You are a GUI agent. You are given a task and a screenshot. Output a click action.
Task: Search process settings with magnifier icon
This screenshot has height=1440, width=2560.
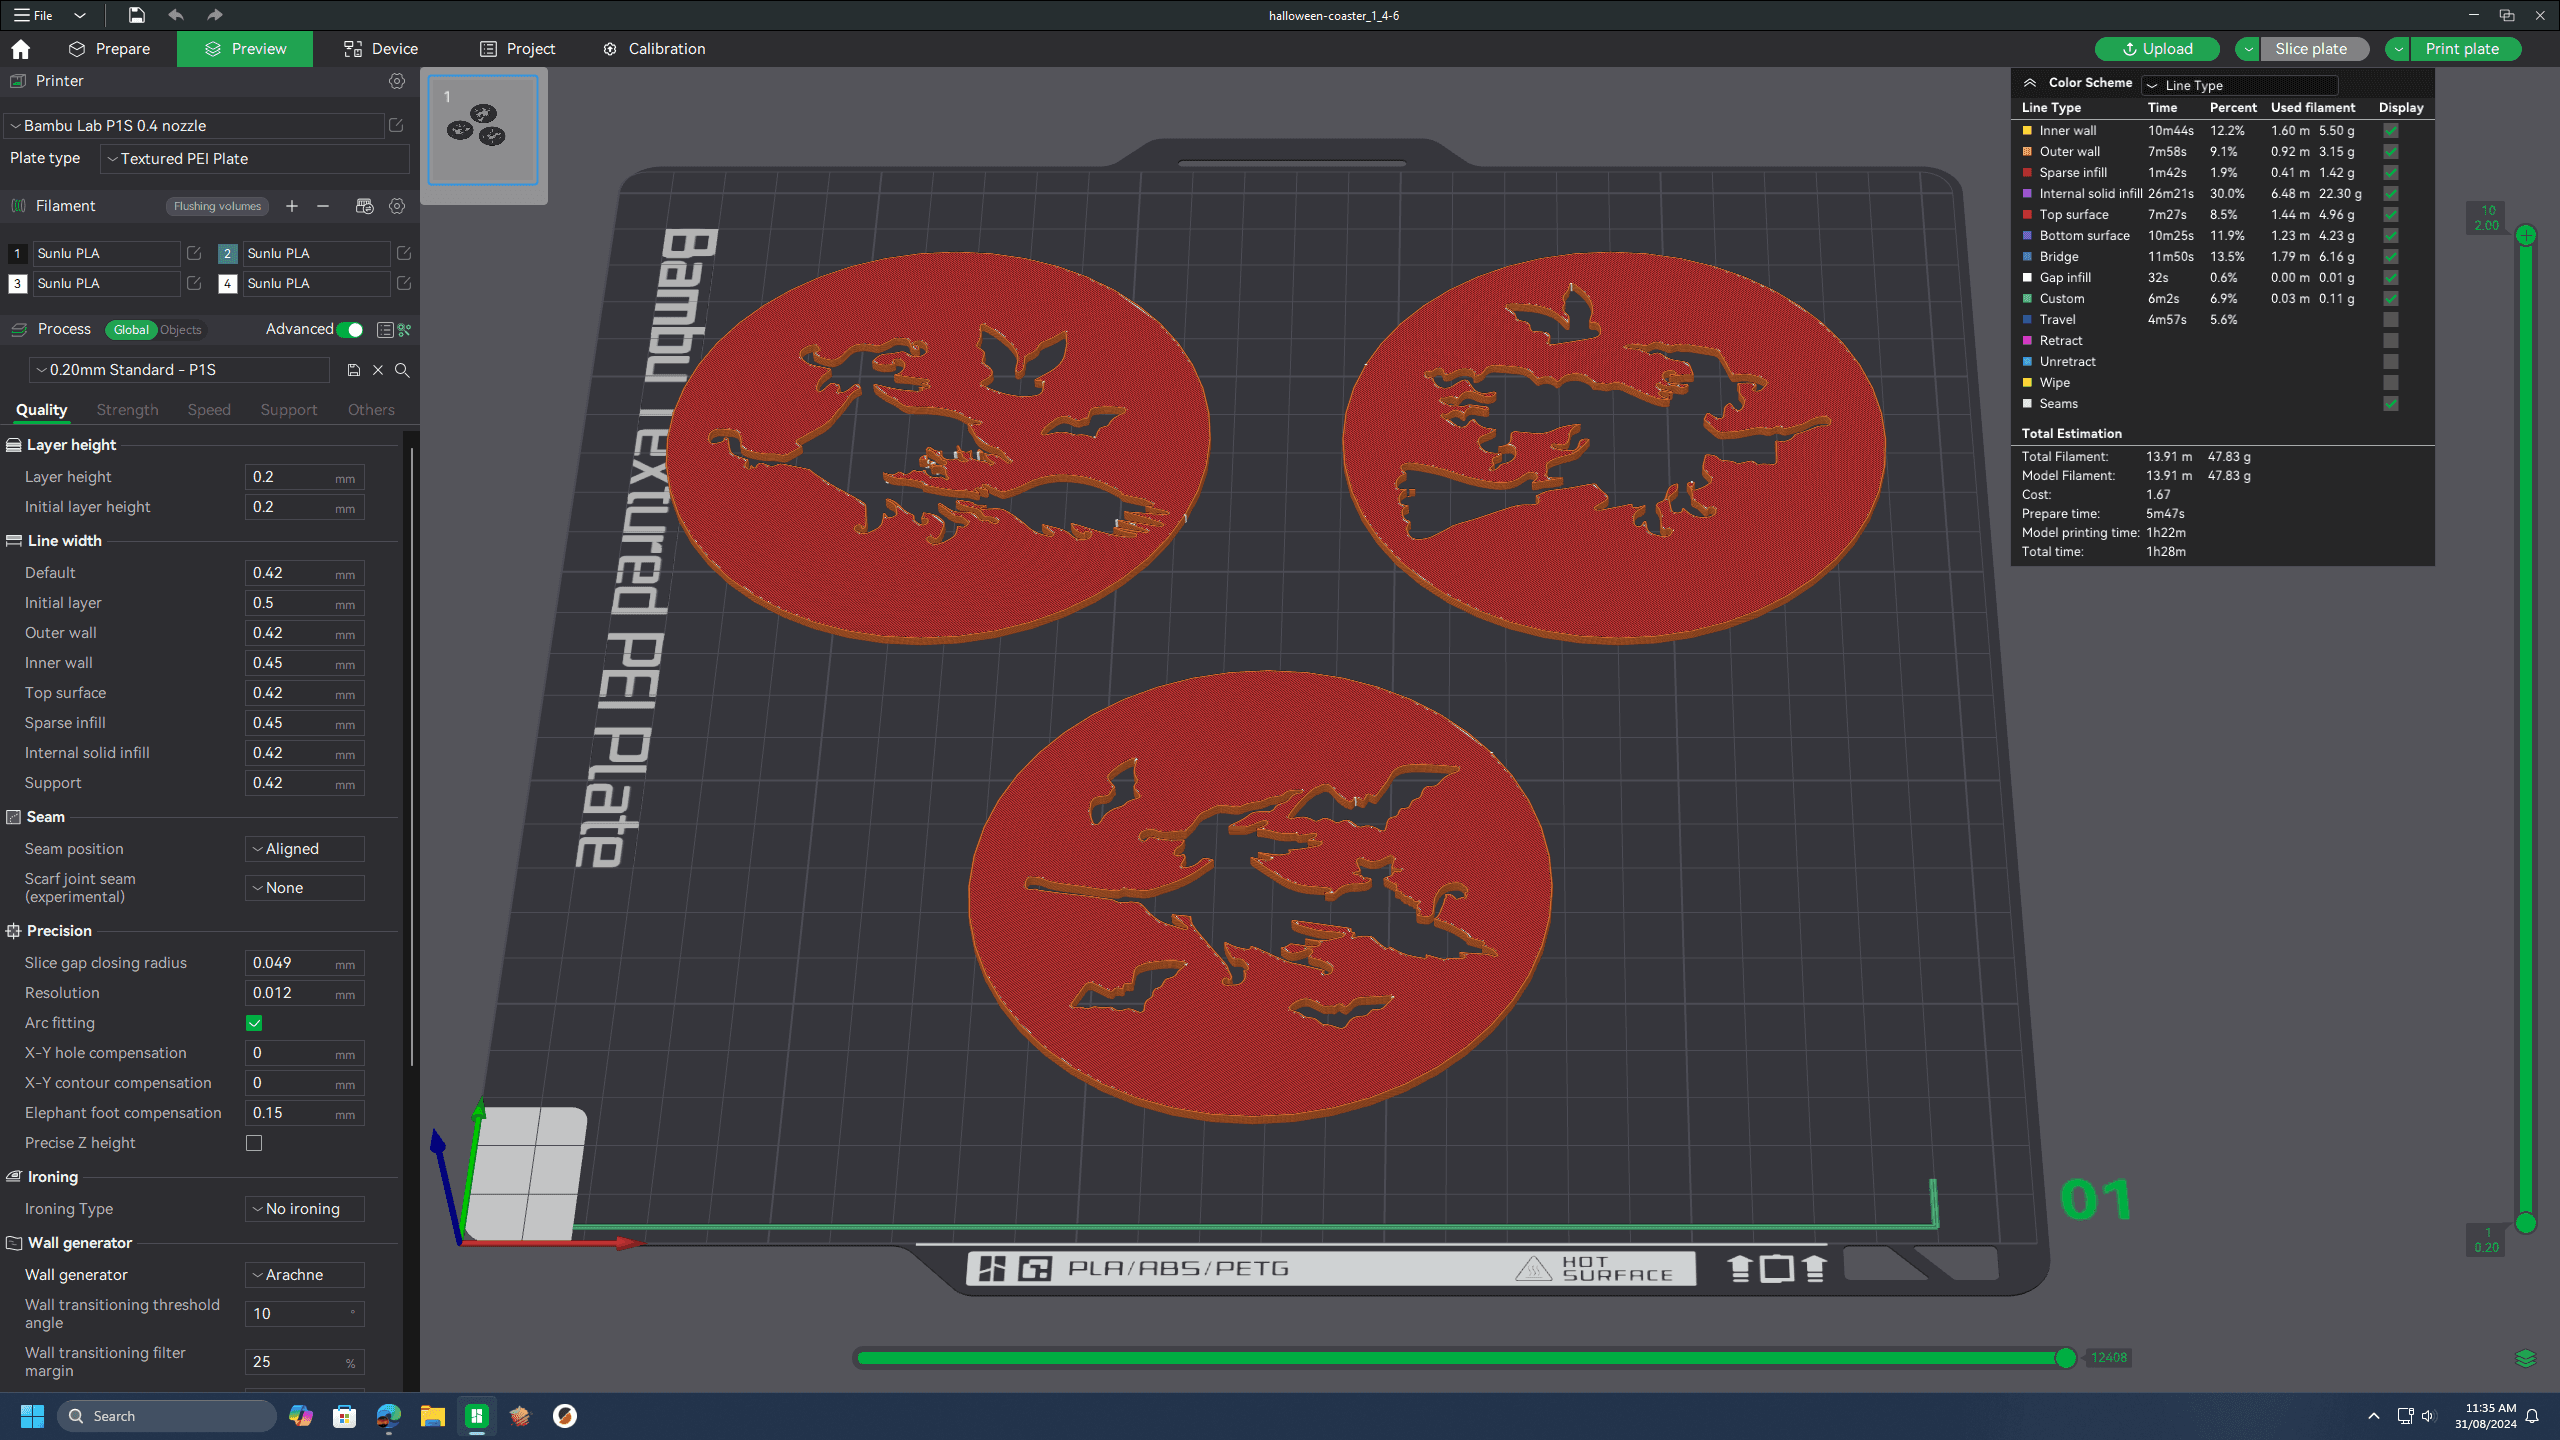pos(402,370)
